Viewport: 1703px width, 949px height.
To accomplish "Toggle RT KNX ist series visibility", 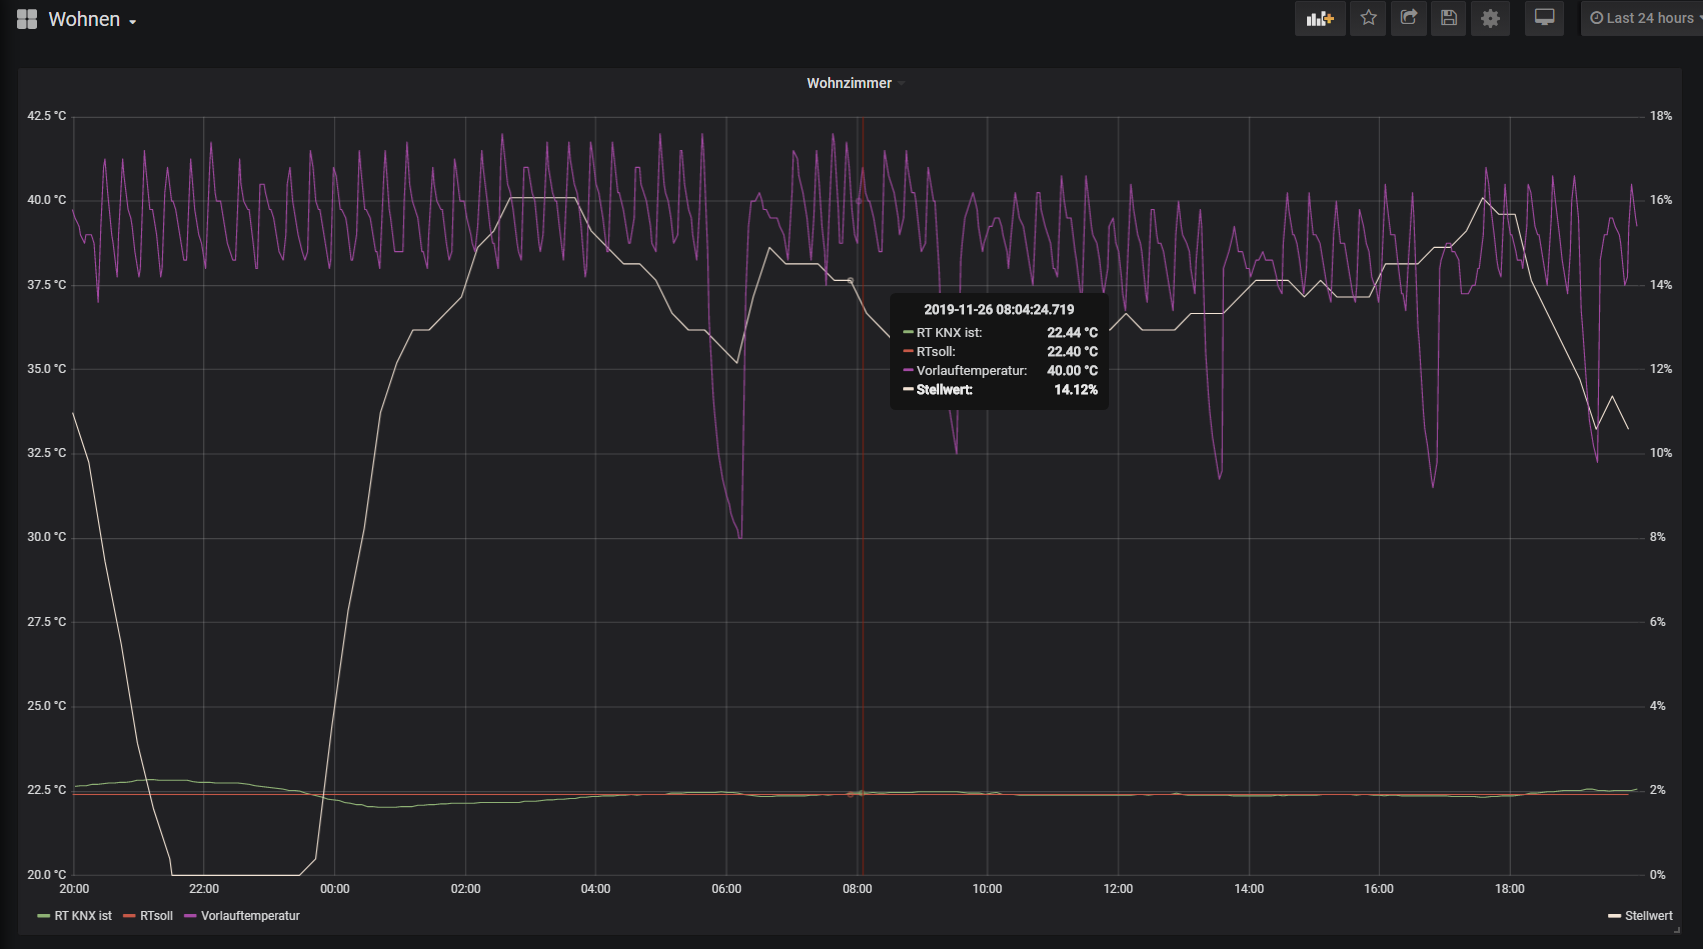I will 83,916.
